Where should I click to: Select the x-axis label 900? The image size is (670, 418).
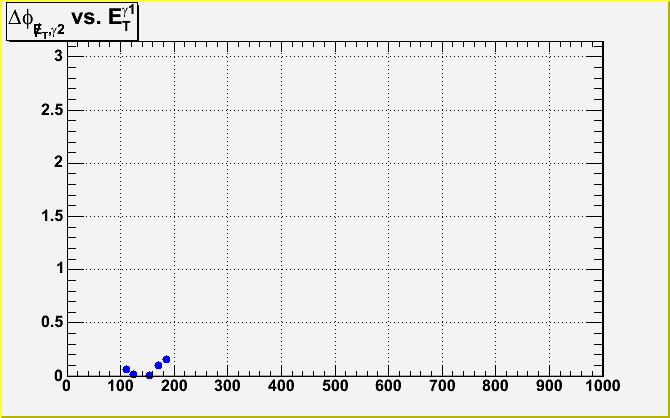pos(548,385)
